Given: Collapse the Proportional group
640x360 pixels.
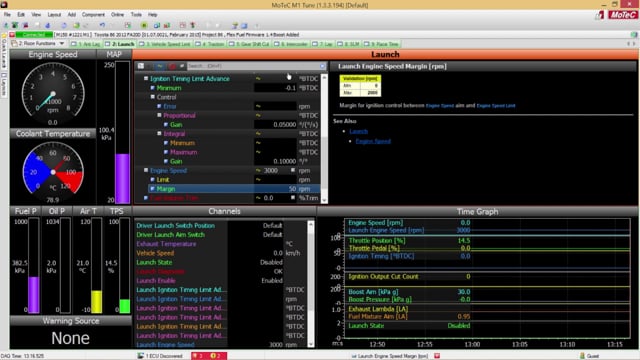Looking at the screenshot, I should (159, 115).
